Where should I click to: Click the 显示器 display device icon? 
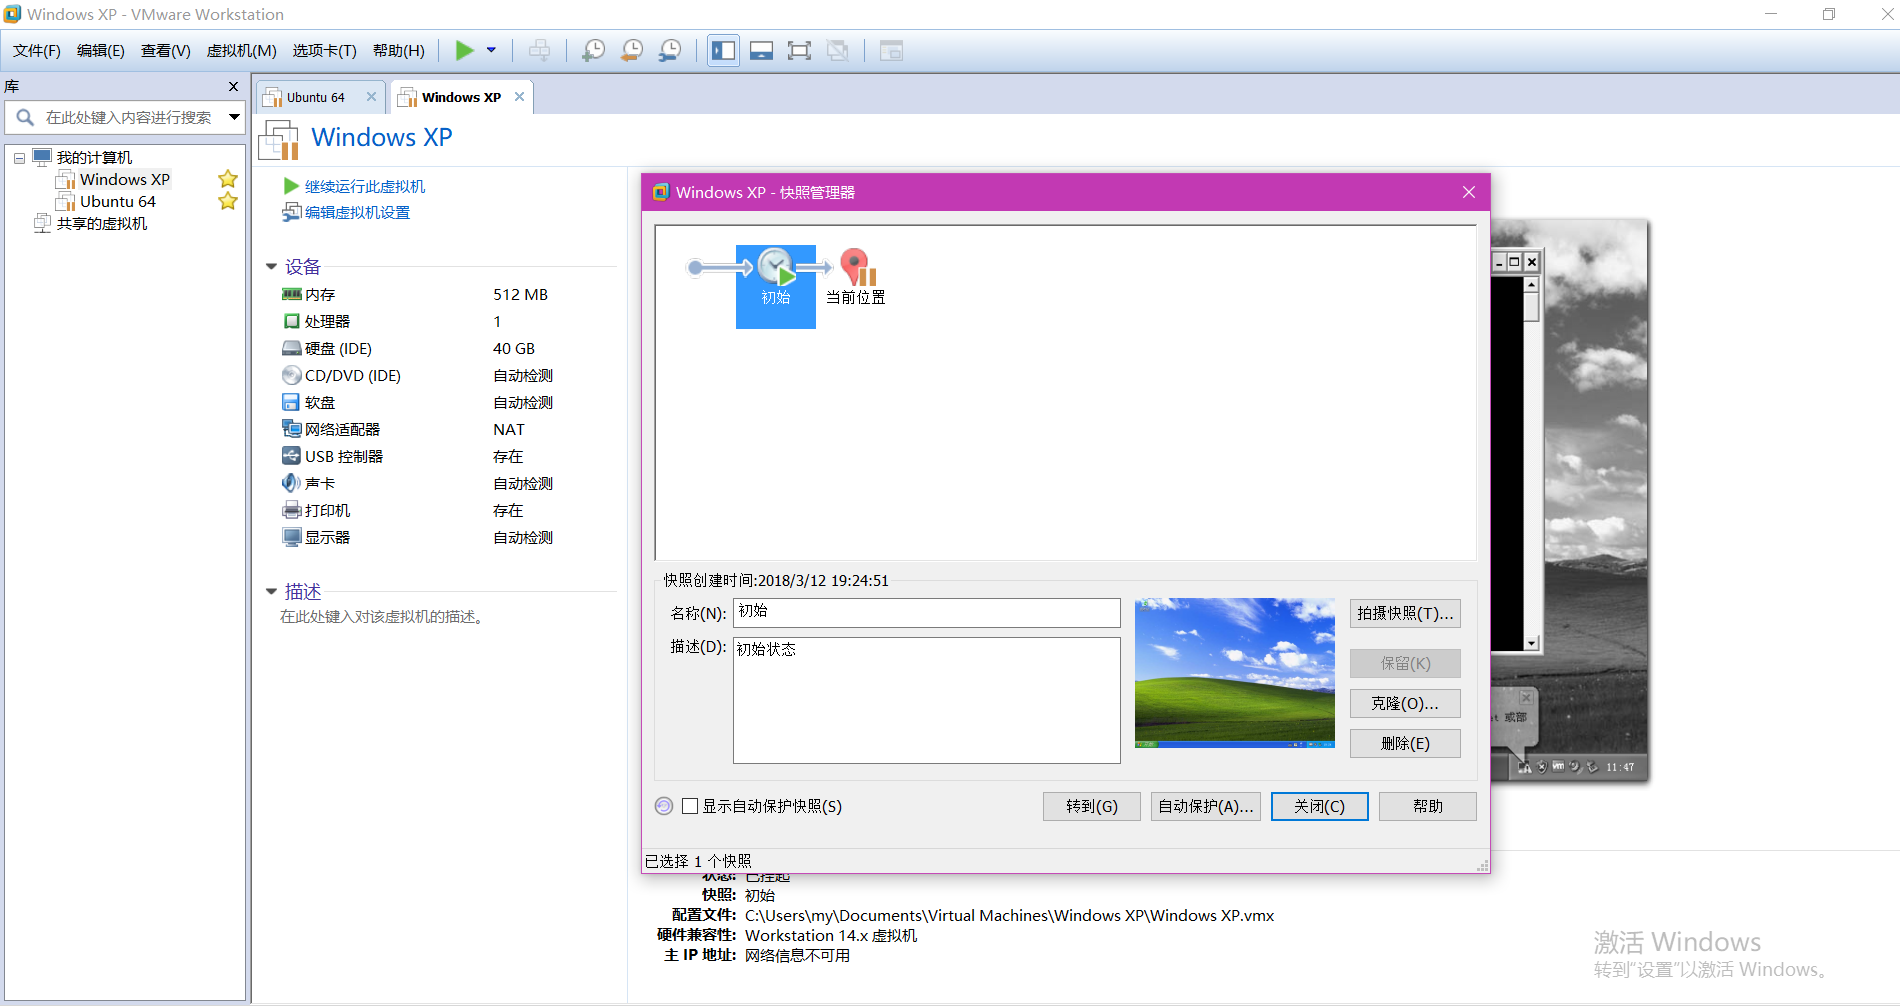click(x=291, y=538)
